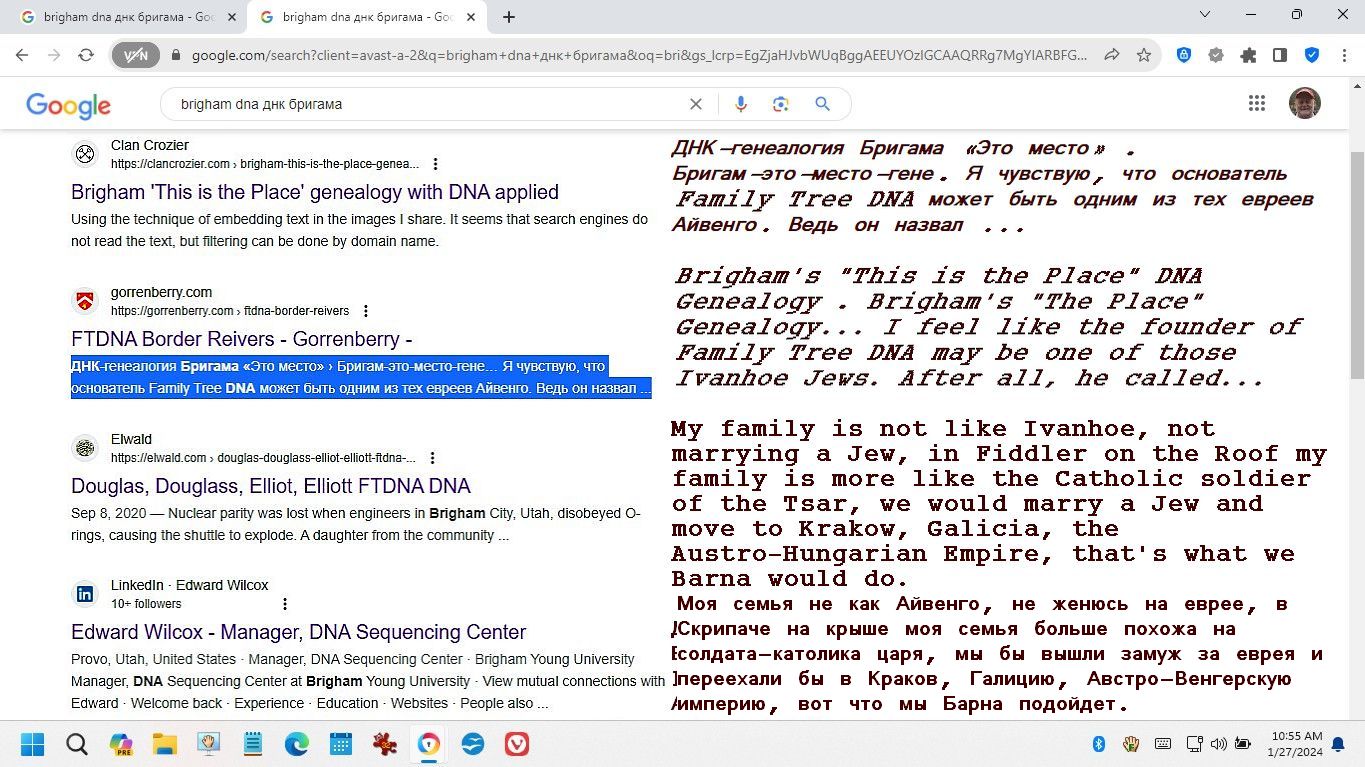This screenshot has height=767, width=1365.
Task: Open the blue padlock shield privacy extension
Action: [x=1184, y=56]
